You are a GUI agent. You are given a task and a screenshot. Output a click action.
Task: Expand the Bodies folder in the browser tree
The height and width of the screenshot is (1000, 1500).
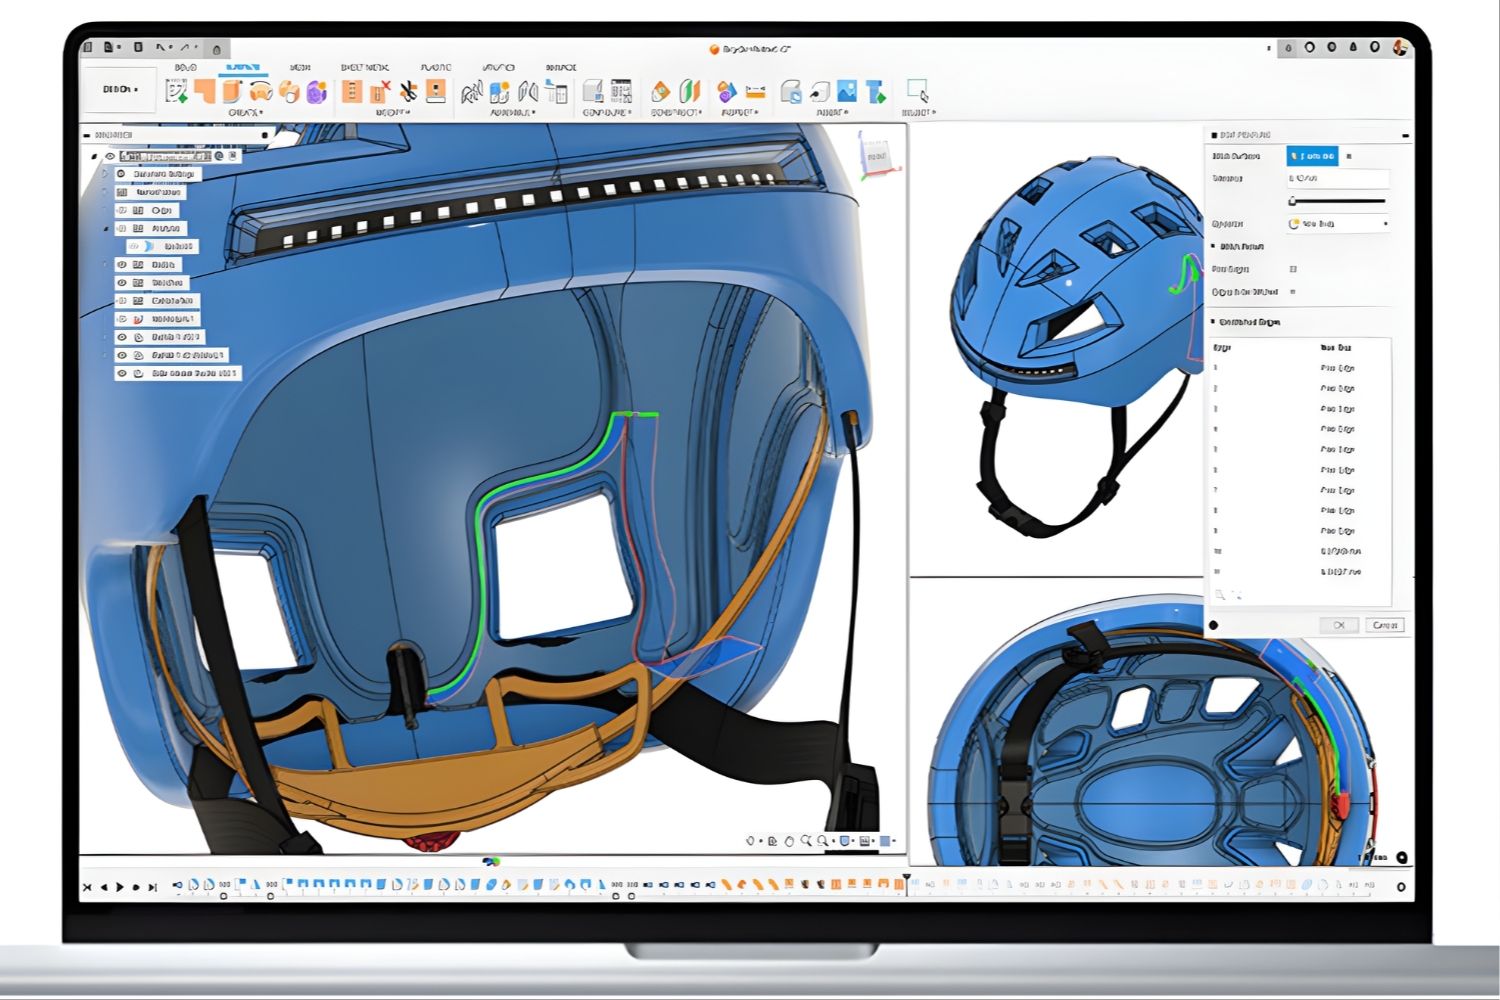point(104,265)
